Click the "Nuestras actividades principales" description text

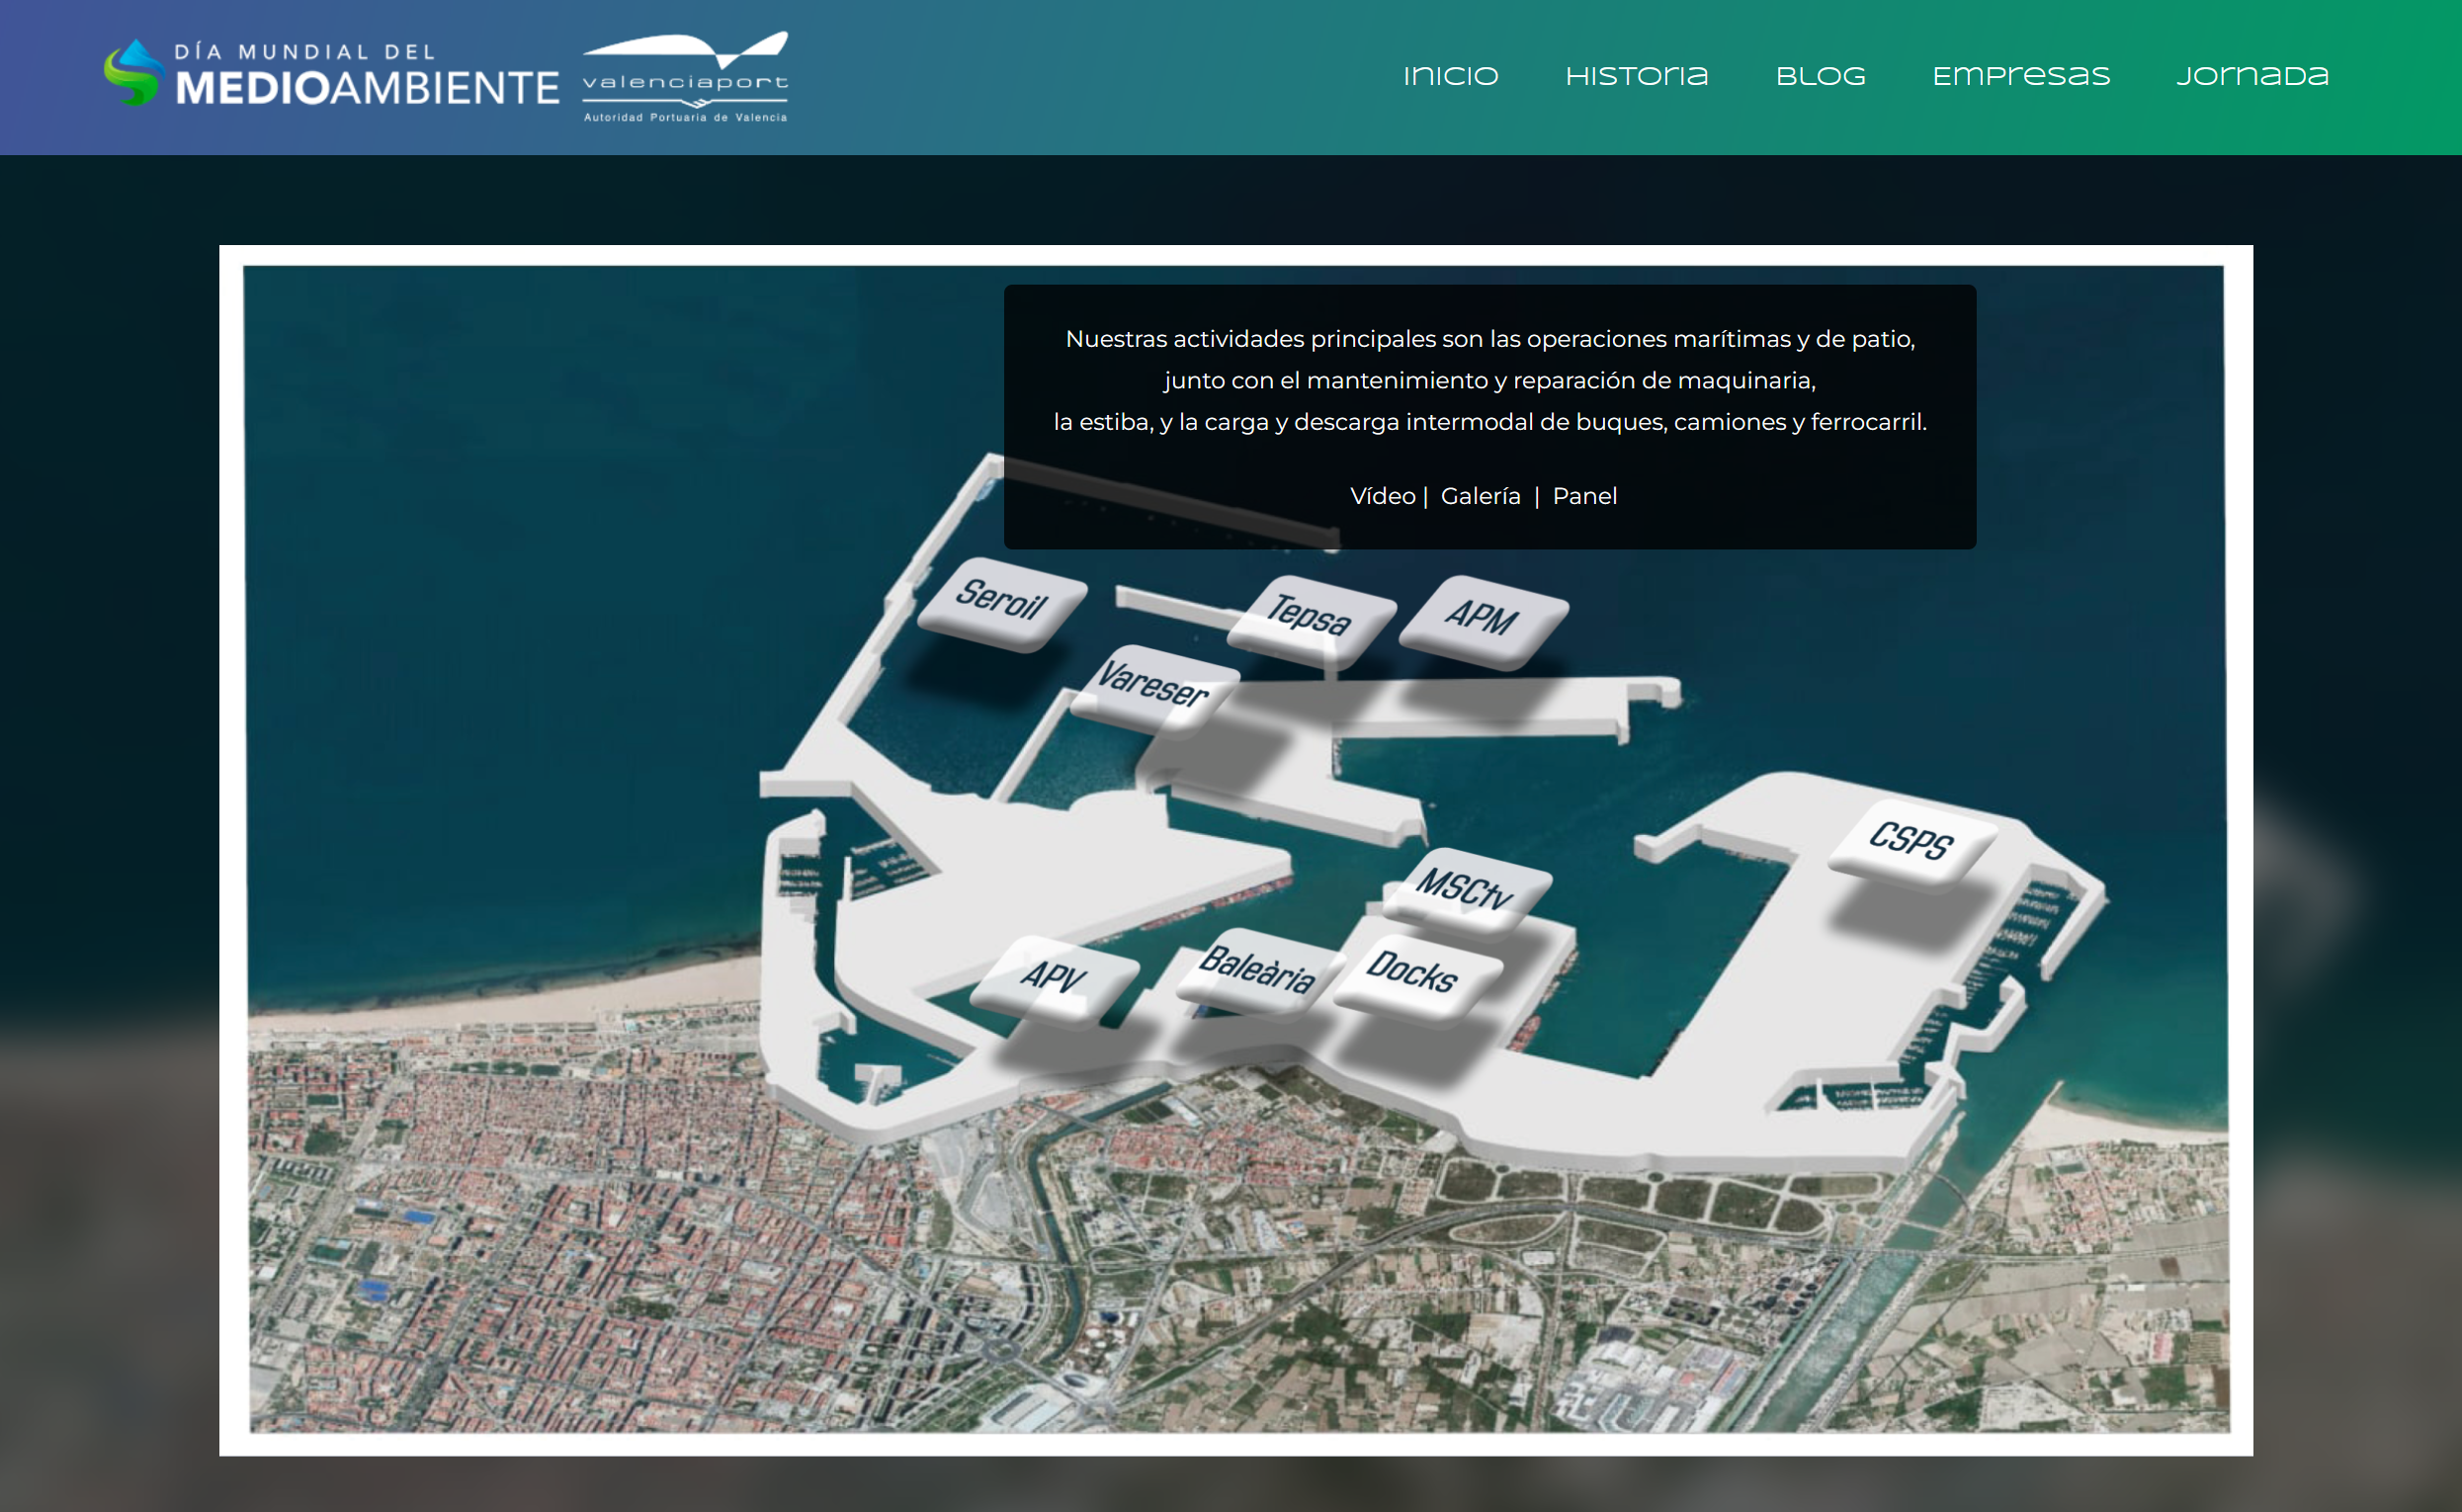(1489, 380)
